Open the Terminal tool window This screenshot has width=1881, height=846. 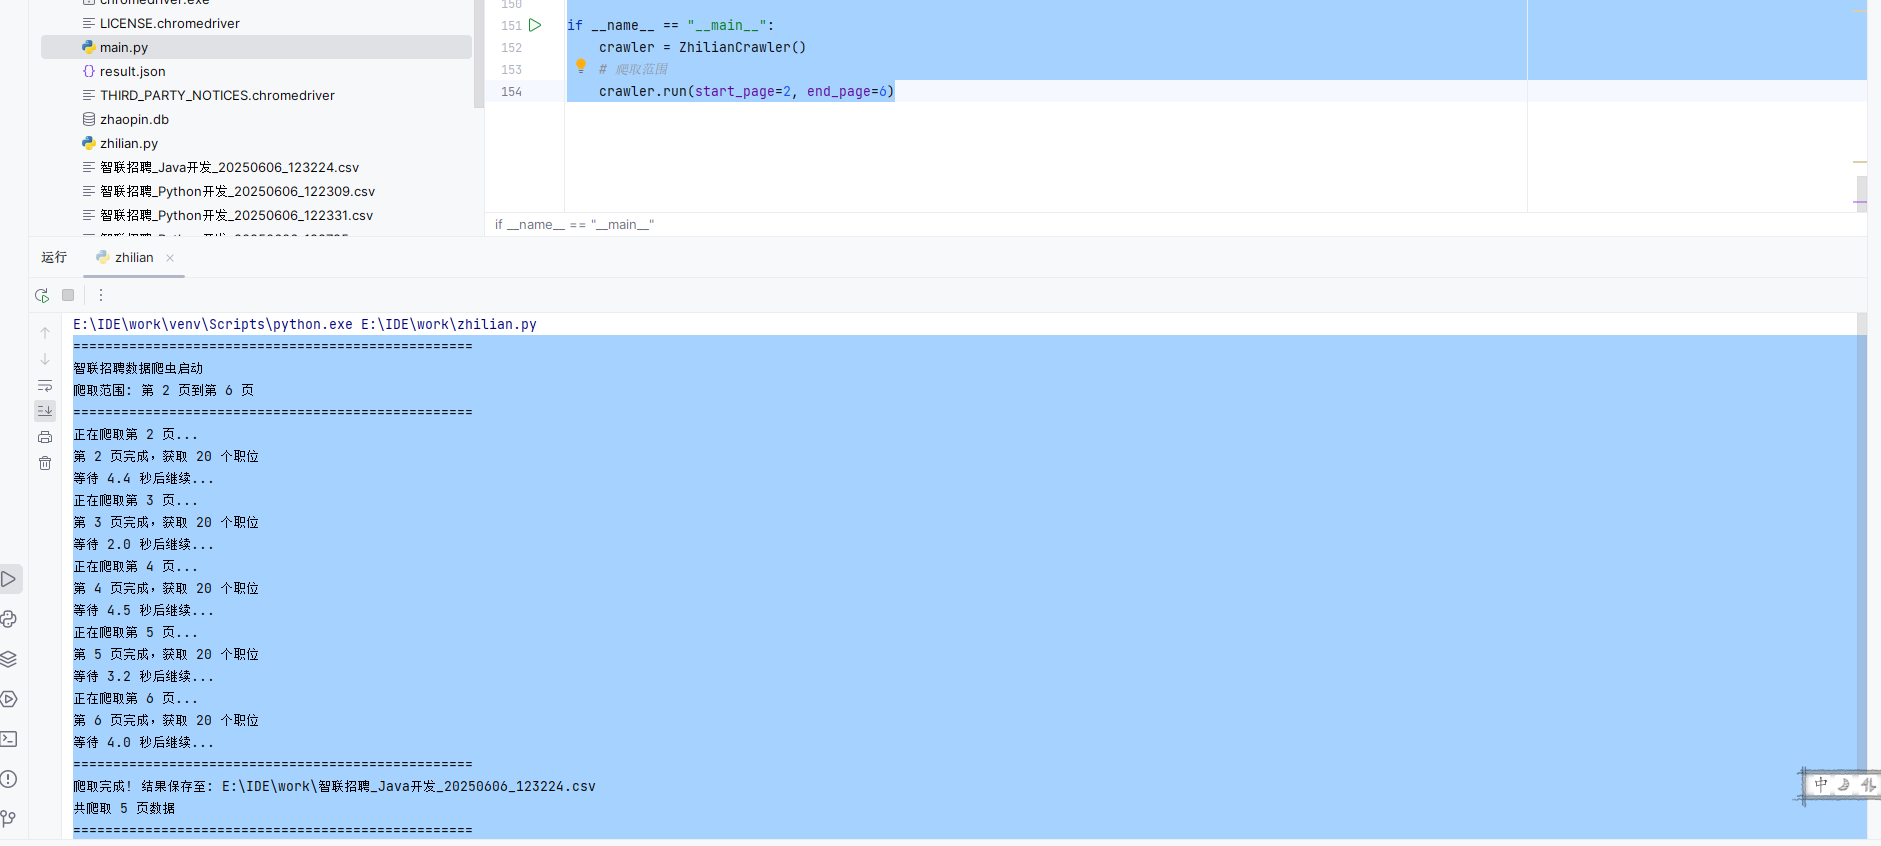(9, 739)
